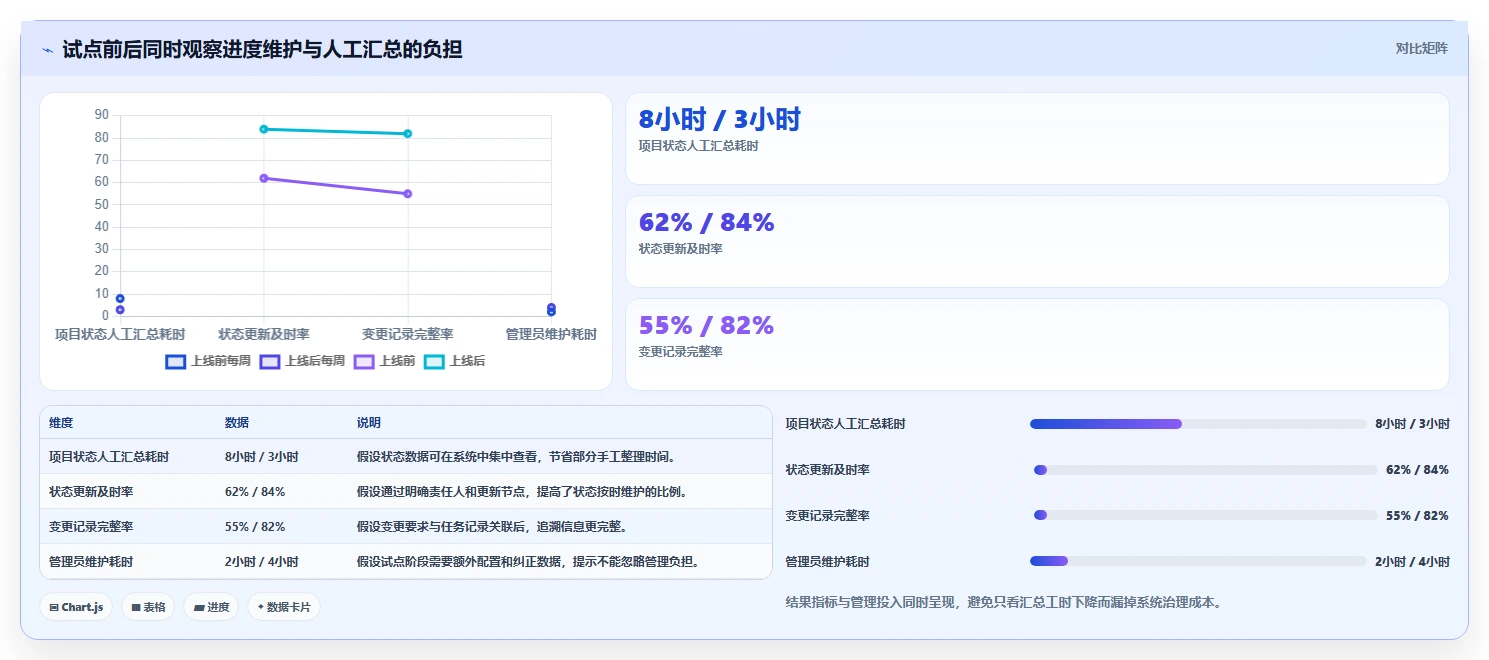Viewport: 1489px width, 660px height.
Task: Click the 说明 column header
Action: pyautogui.click(x=369, y=423)
